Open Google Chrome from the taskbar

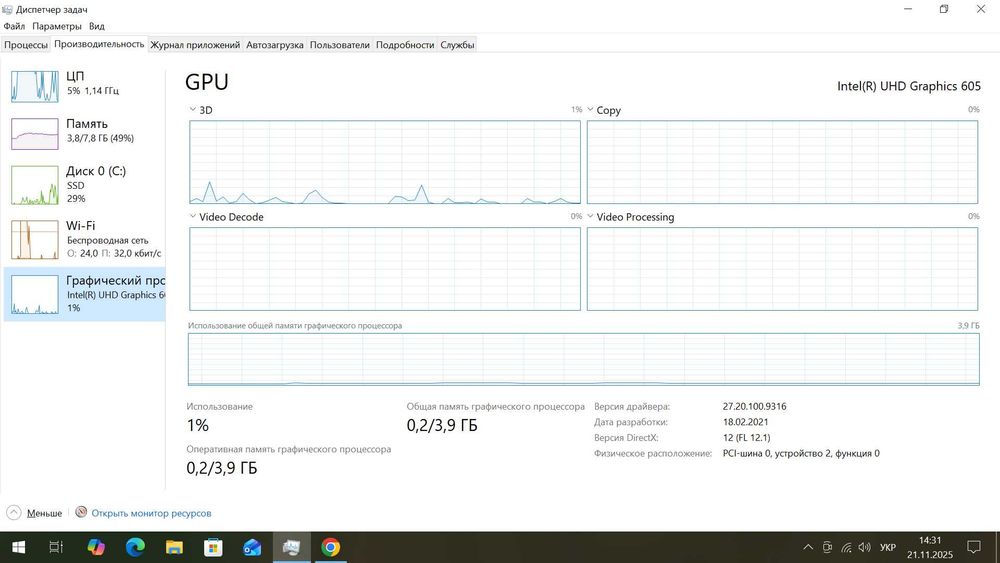pos(330,547)
